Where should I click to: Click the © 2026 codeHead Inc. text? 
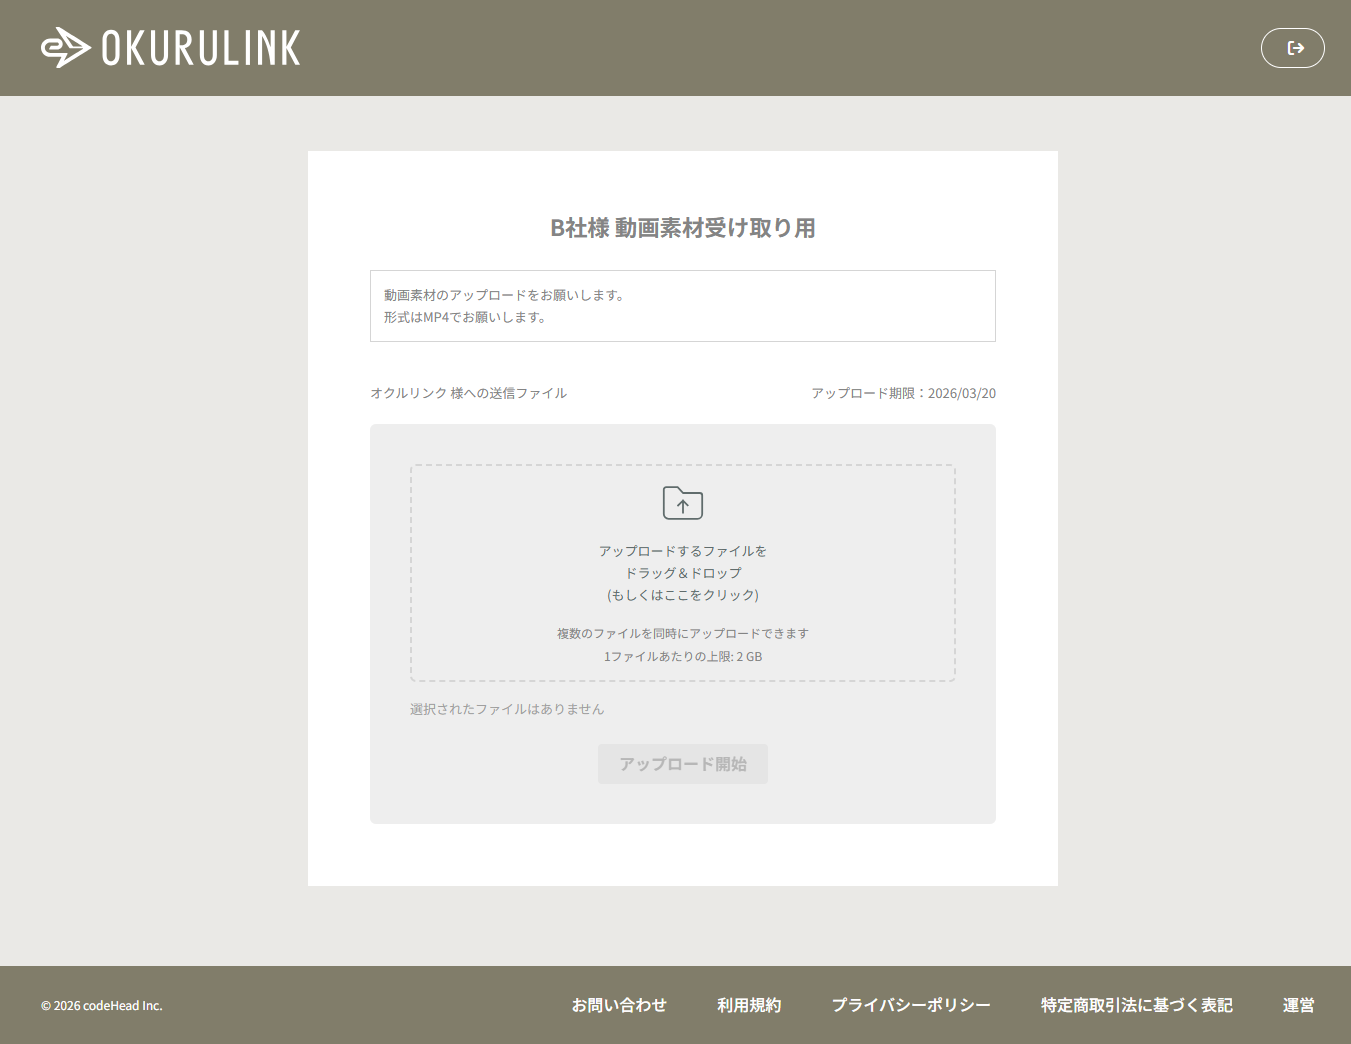pyautogui.click(x=100, y=1005)
